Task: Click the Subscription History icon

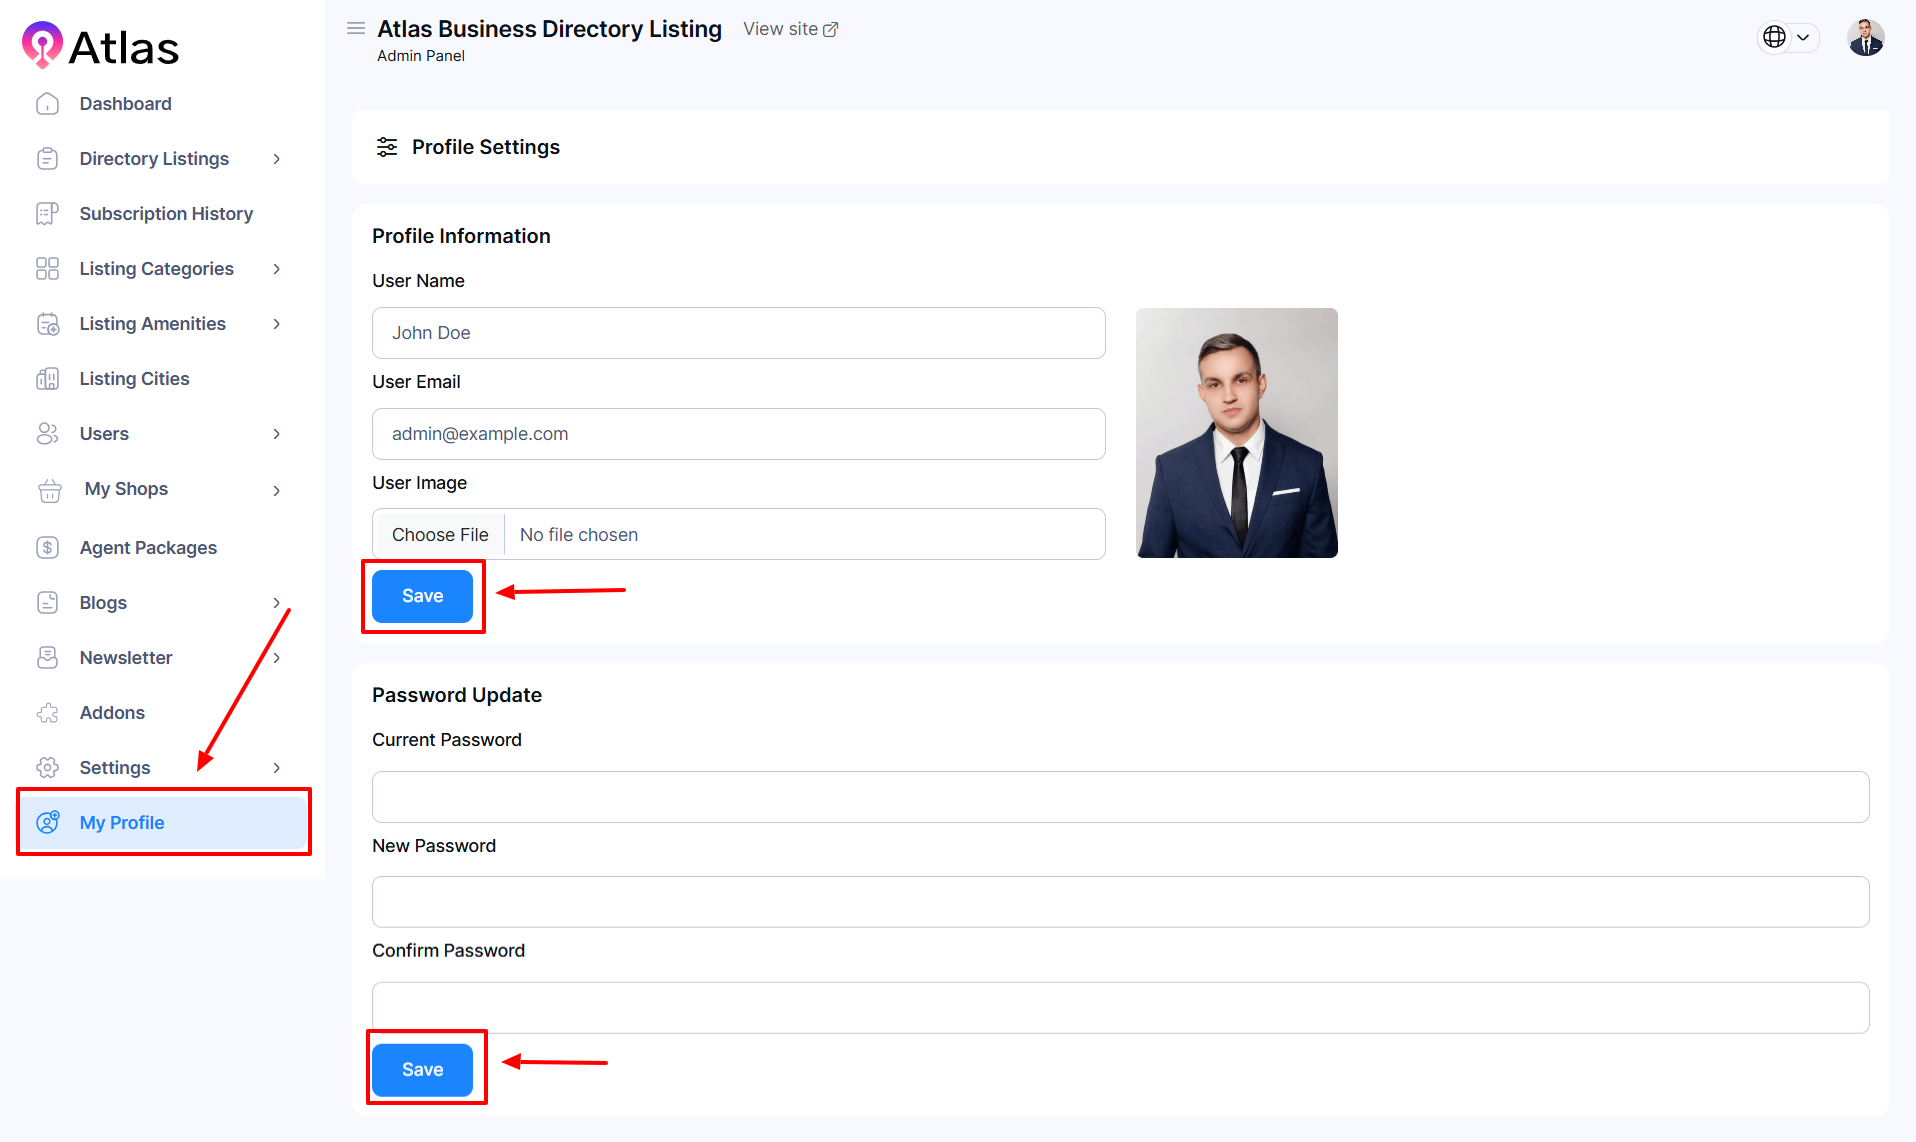Action: tap(47, 214)
